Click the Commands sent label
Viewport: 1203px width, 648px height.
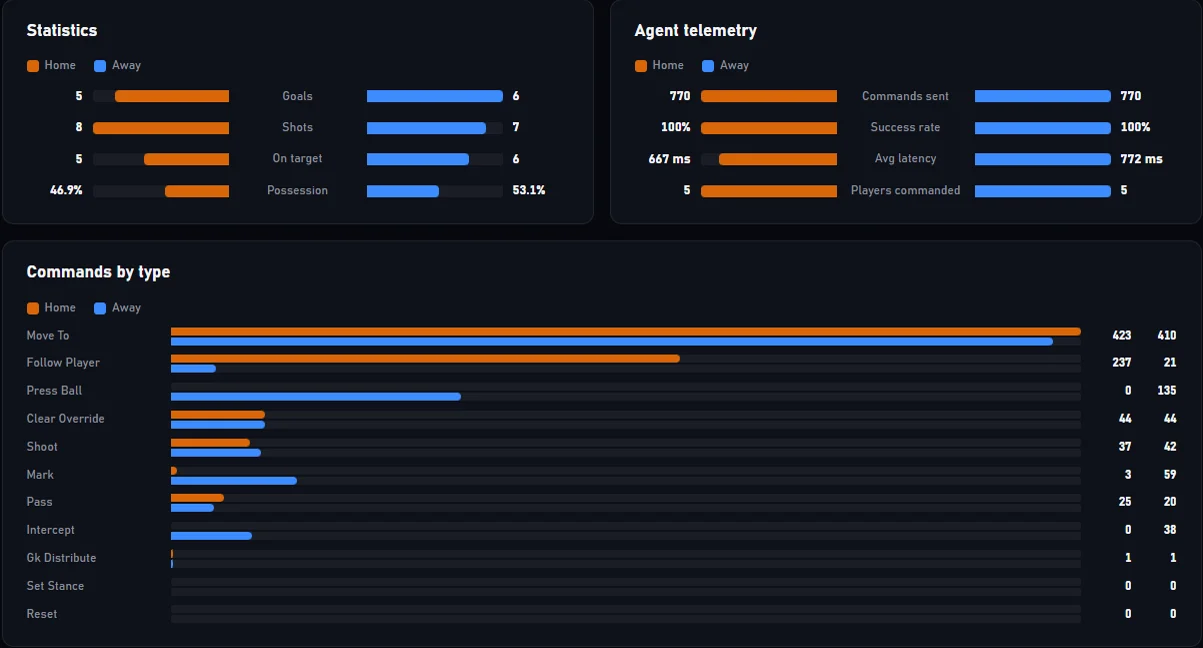(x=906, y=96)
